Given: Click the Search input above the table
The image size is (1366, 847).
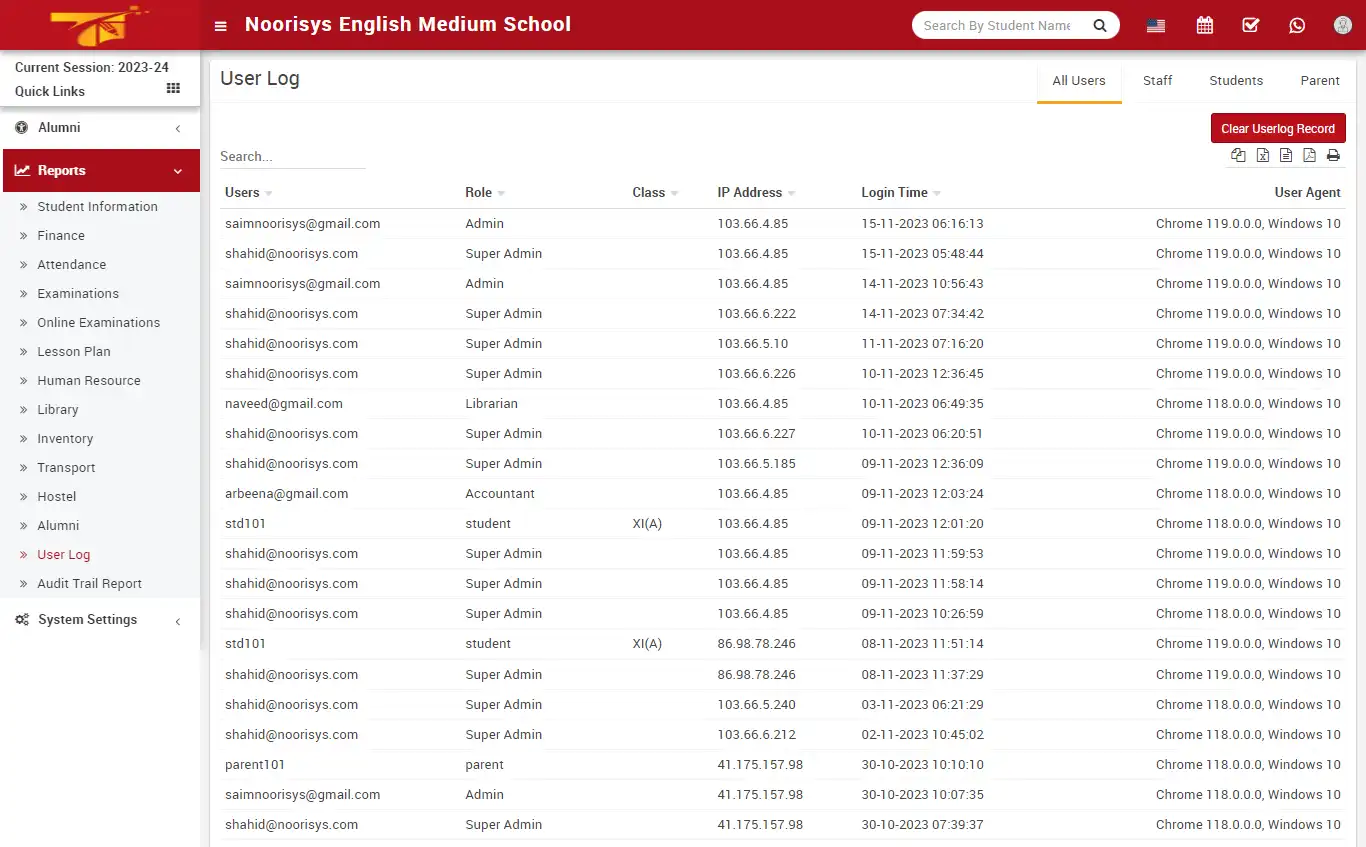Looking at the screenshot, I should click(292, 156).
